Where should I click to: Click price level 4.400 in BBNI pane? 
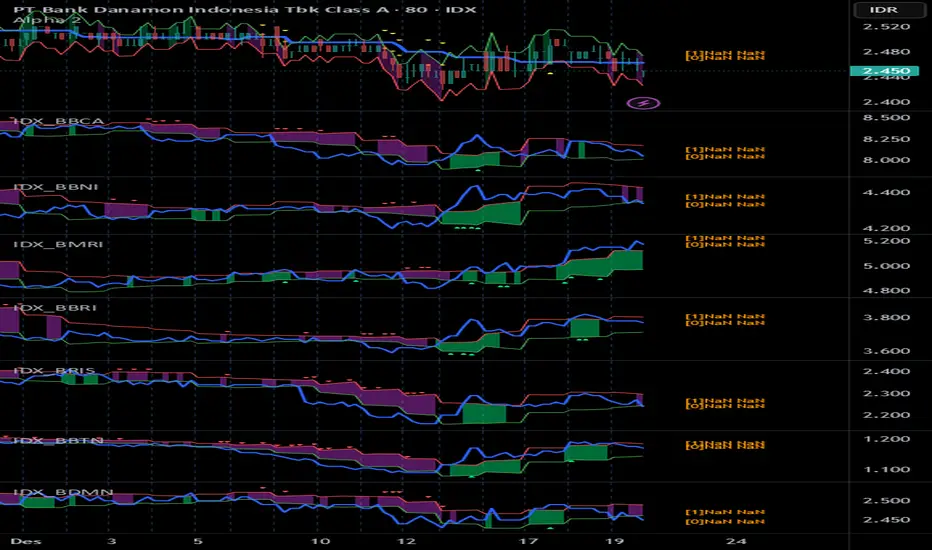[886, 193]
